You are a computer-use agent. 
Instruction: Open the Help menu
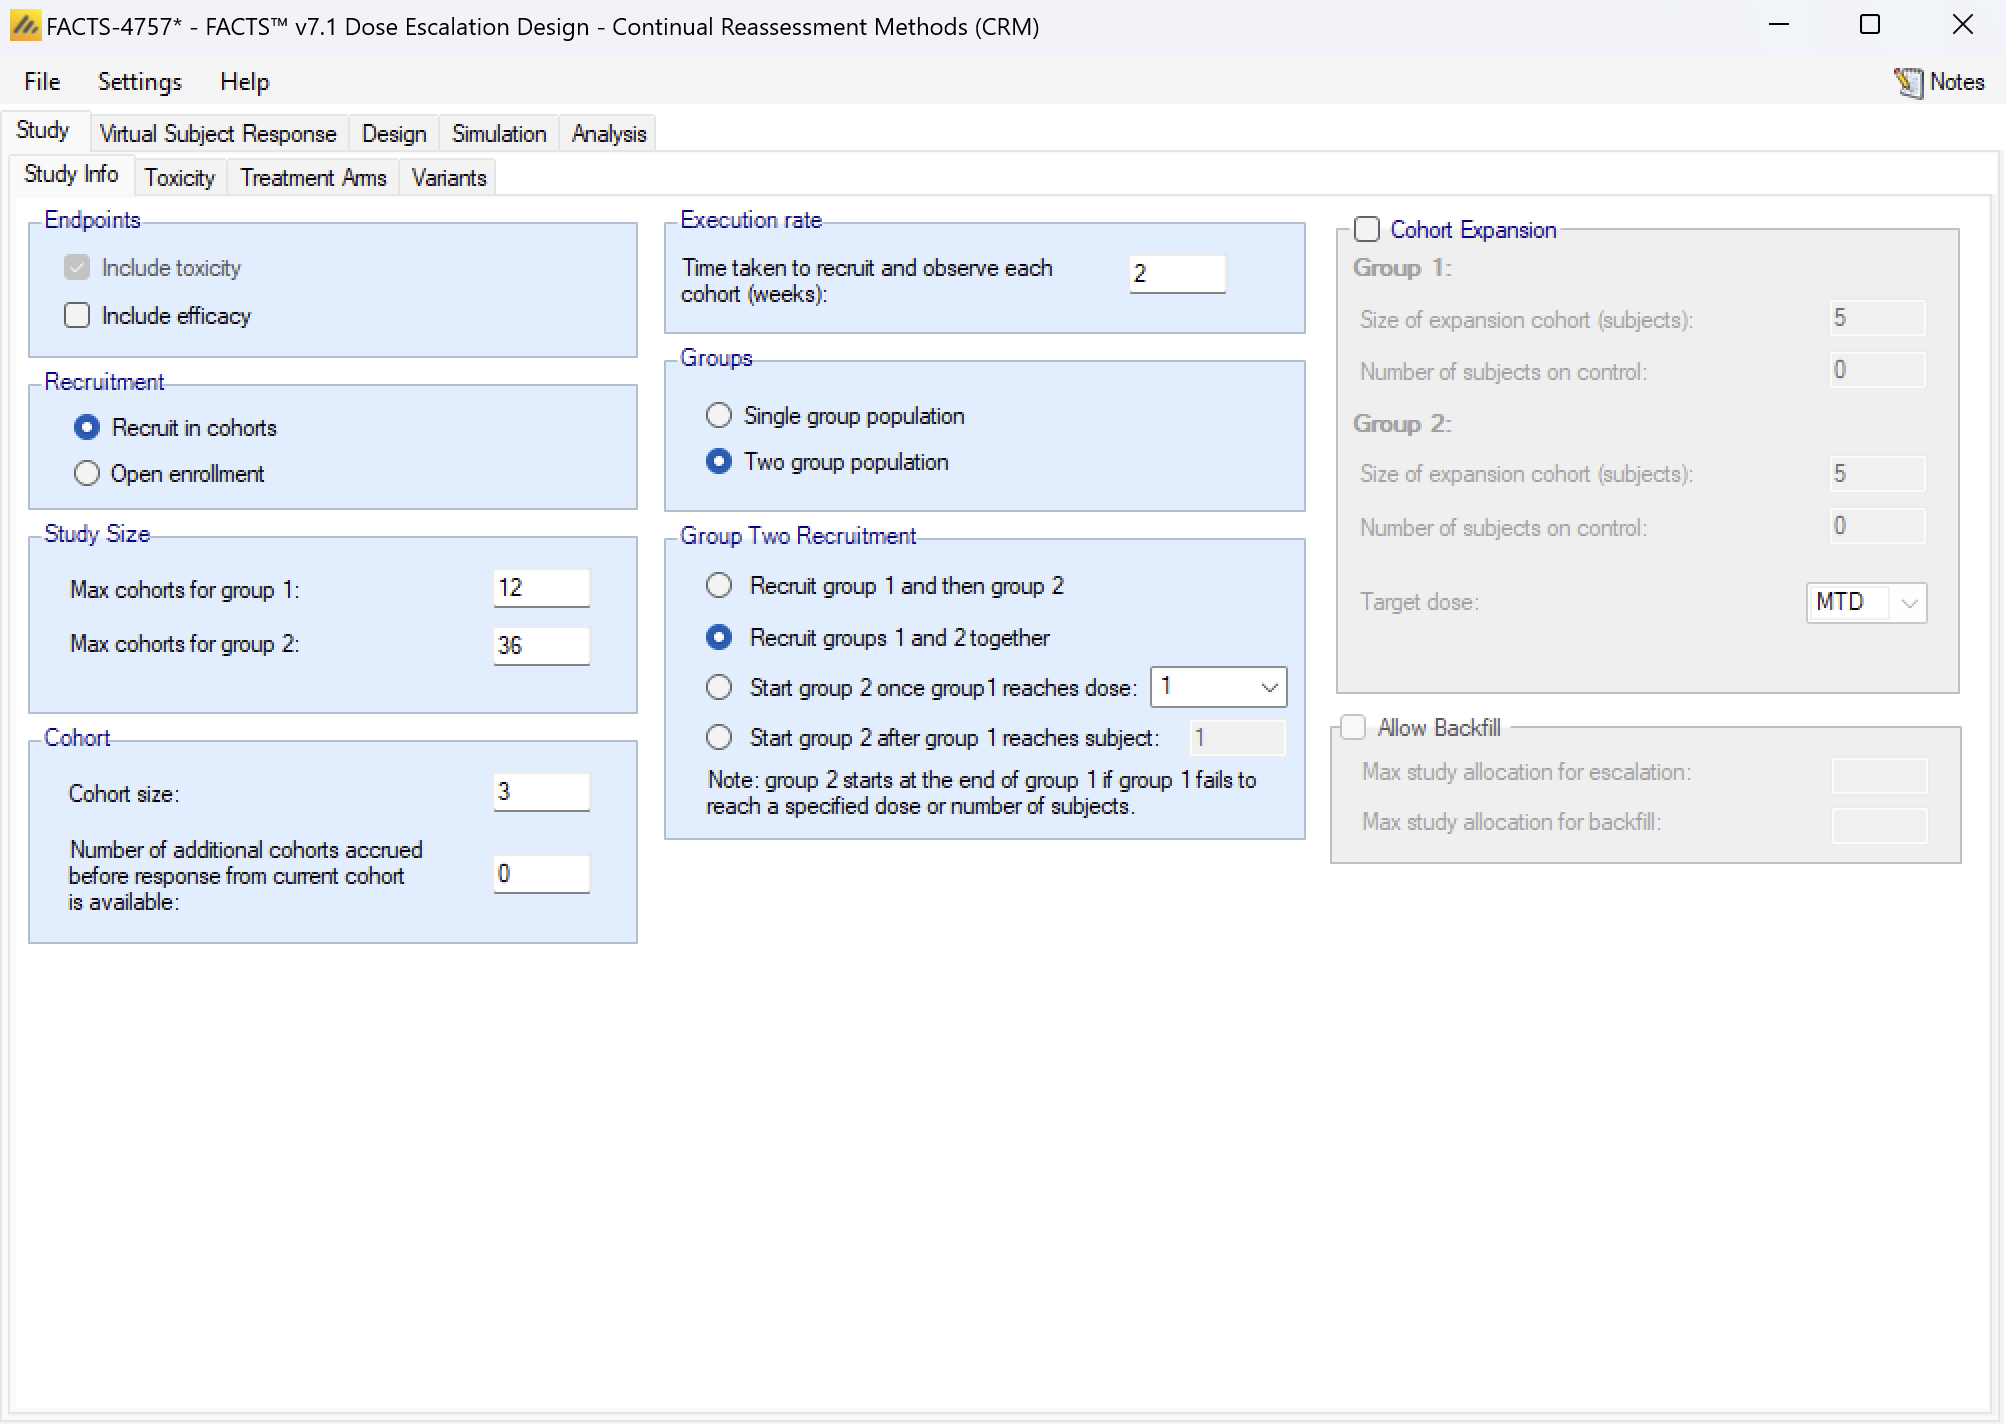[x=244, y=82]
